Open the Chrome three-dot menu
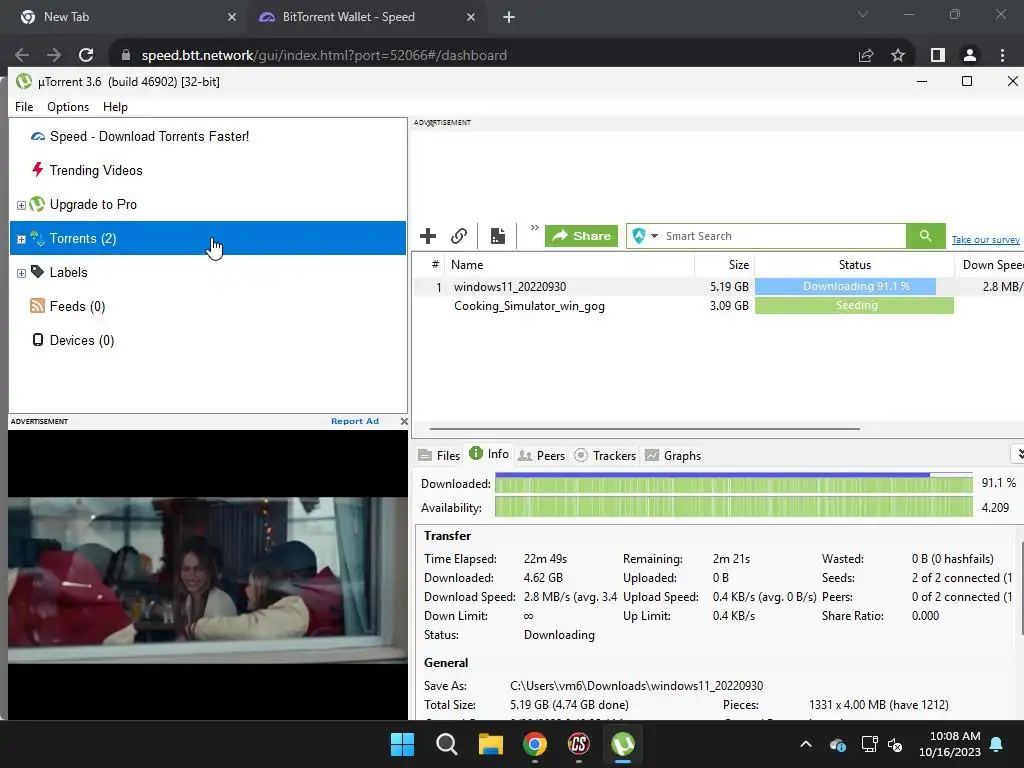The width and height of the screenshot is (1024, 768). pyautogui.click(x=1002, y=55)
